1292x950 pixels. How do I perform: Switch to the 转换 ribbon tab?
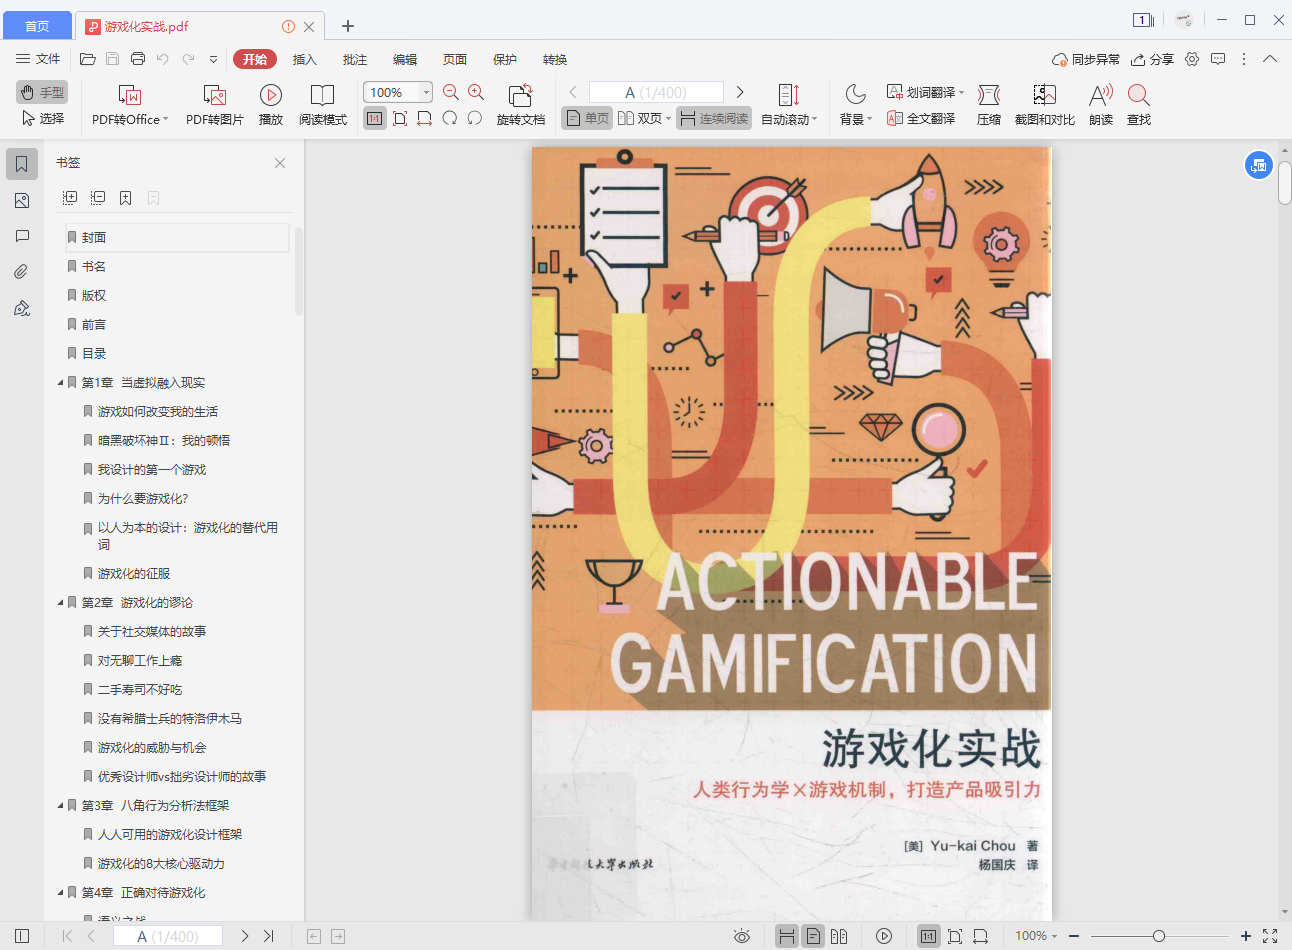[x=554, y=59]
